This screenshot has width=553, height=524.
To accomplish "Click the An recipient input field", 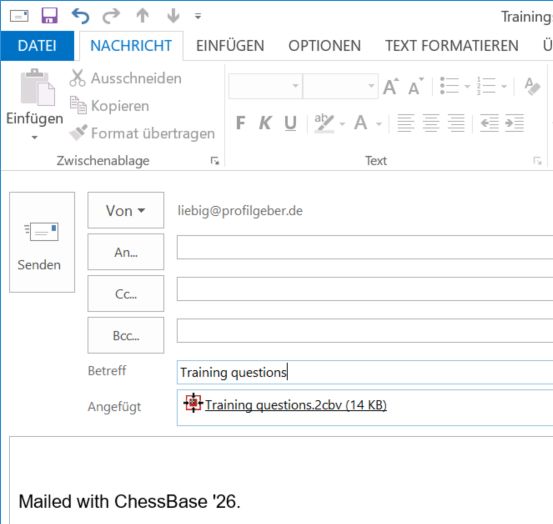I will [x=365, y=248].
